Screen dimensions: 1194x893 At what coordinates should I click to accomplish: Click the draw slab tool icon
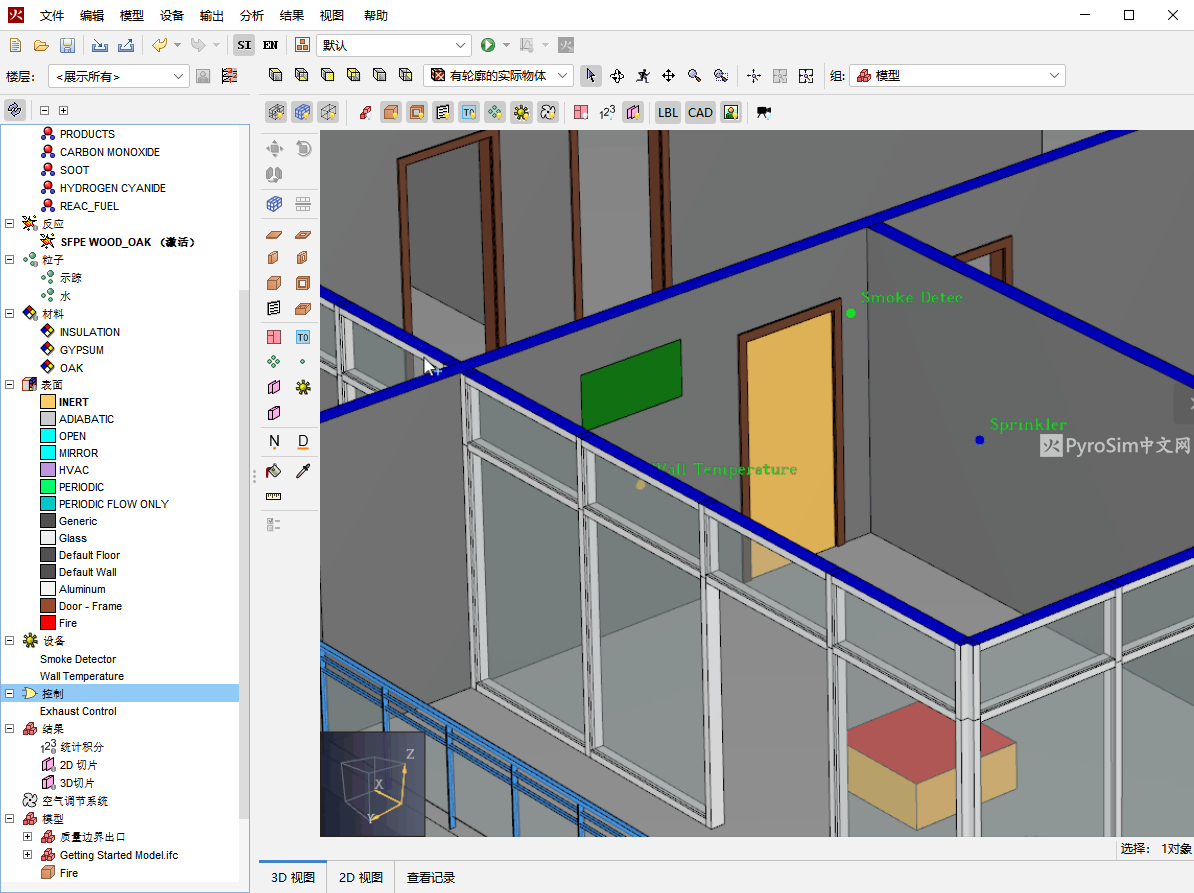[x=274, y=234]
